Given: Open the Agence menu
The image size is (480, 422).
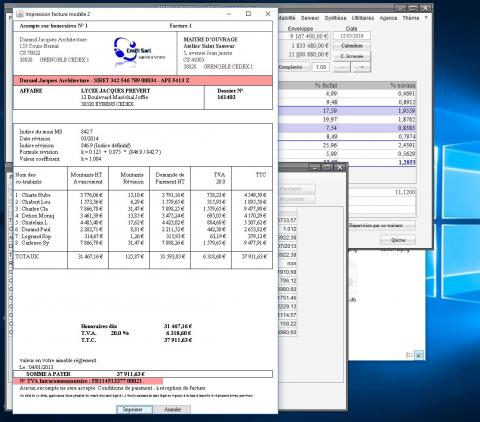Looking at the screenshot, I should [388, 18].
